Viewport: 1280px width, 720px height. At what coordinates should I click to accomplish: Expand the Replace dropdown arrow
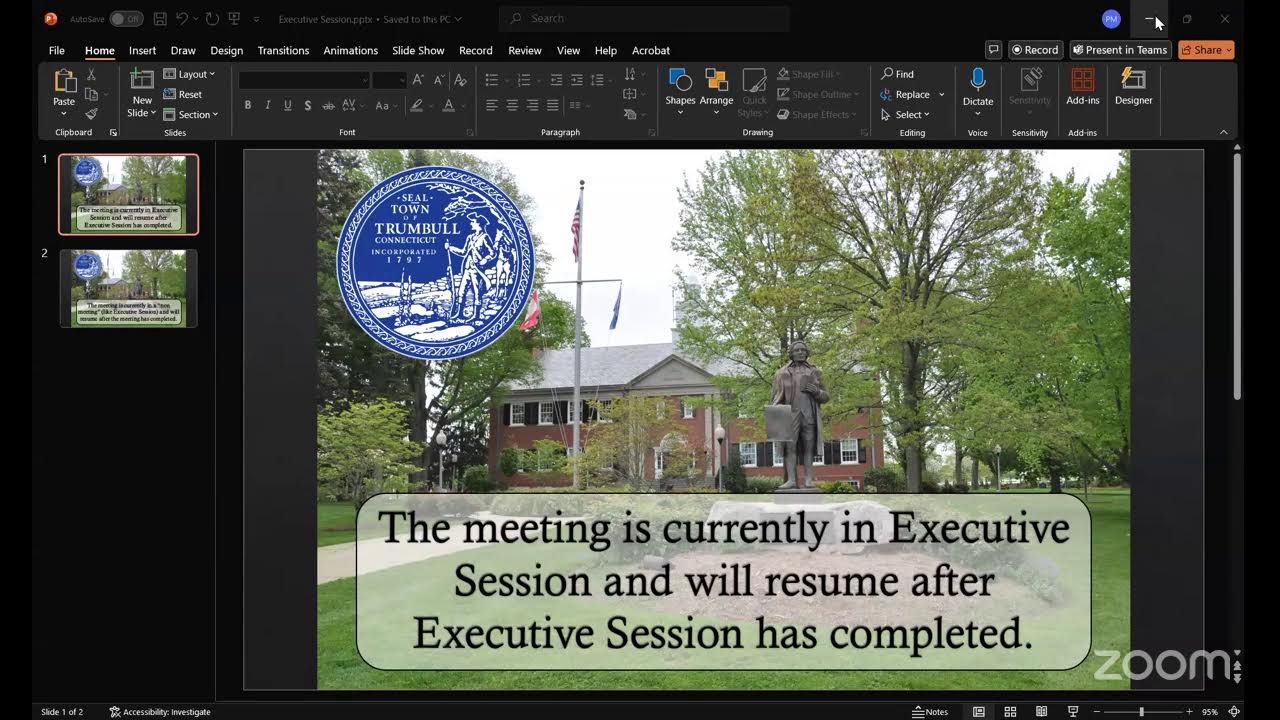941,94
